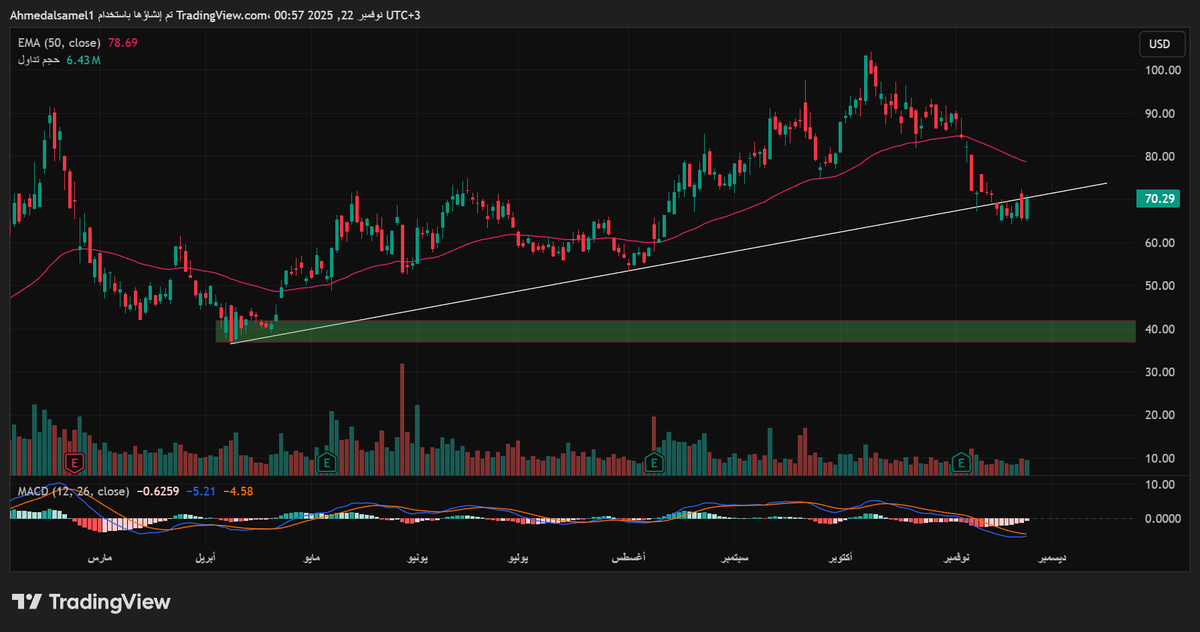This screenshot has height=632, width=1200.
Task: Click the volume value 6.43 M
Action: (83, 61)
